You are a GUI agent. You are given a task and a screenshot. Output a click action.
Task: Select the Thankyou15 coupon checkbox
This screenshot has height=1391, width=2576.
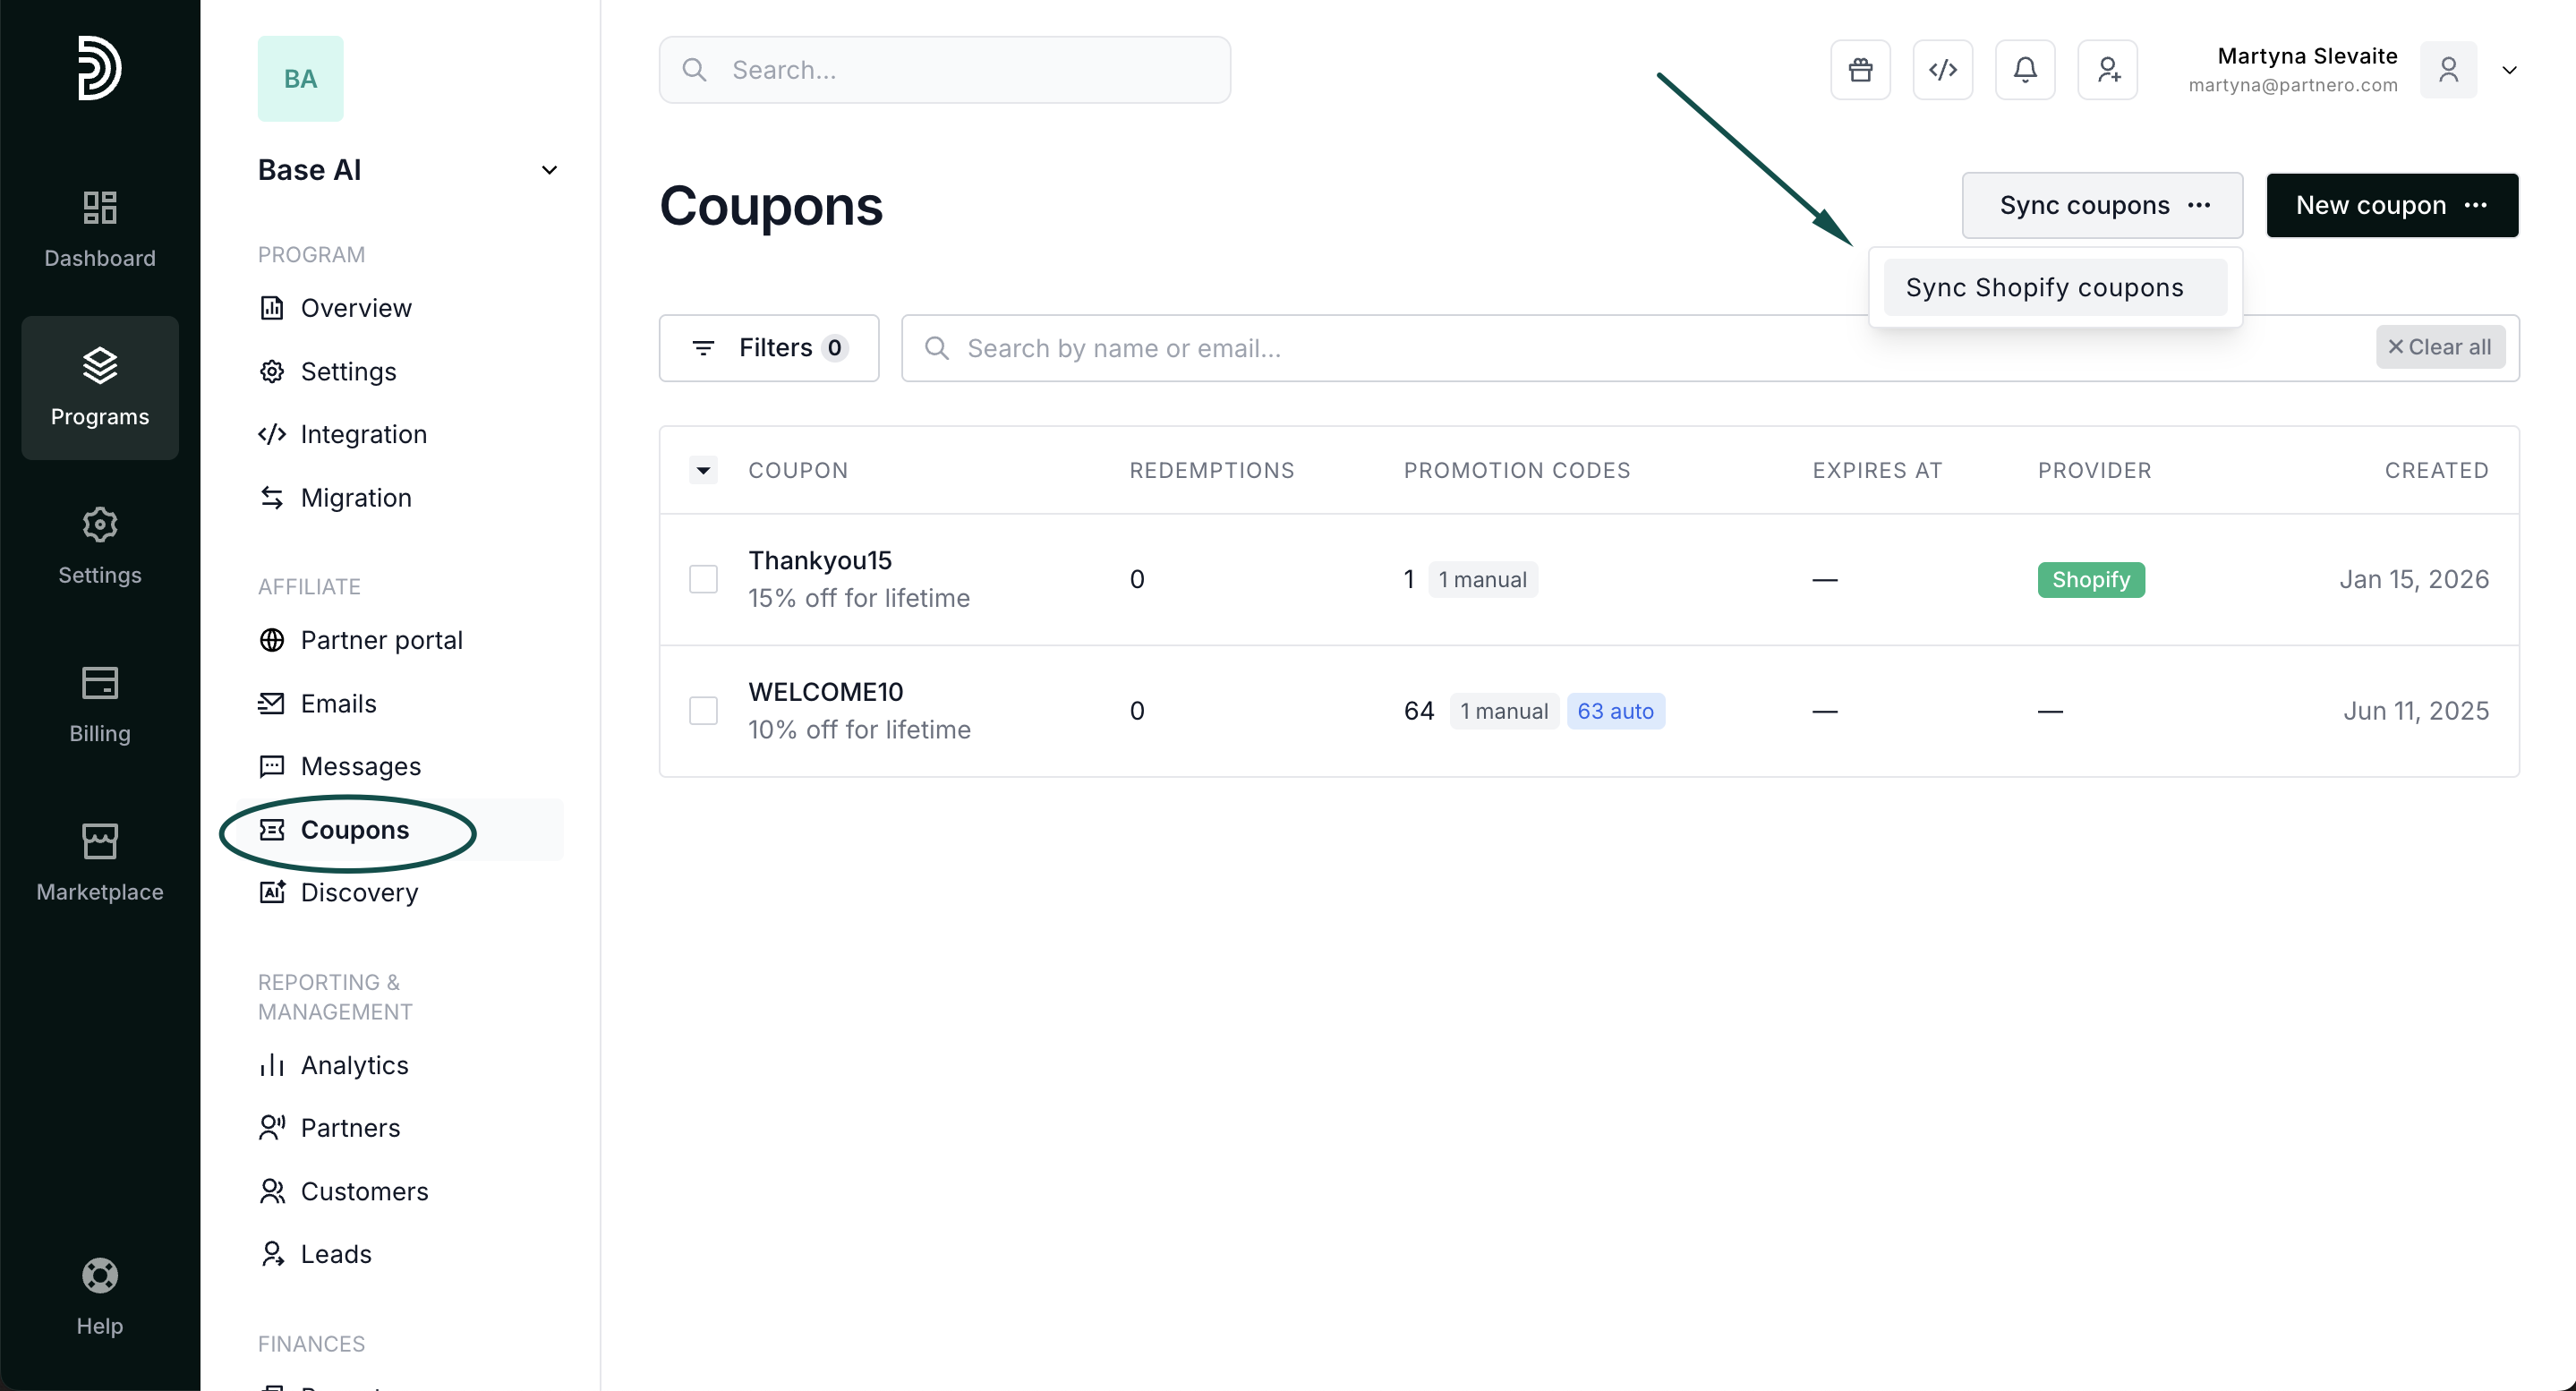(703, 579)
